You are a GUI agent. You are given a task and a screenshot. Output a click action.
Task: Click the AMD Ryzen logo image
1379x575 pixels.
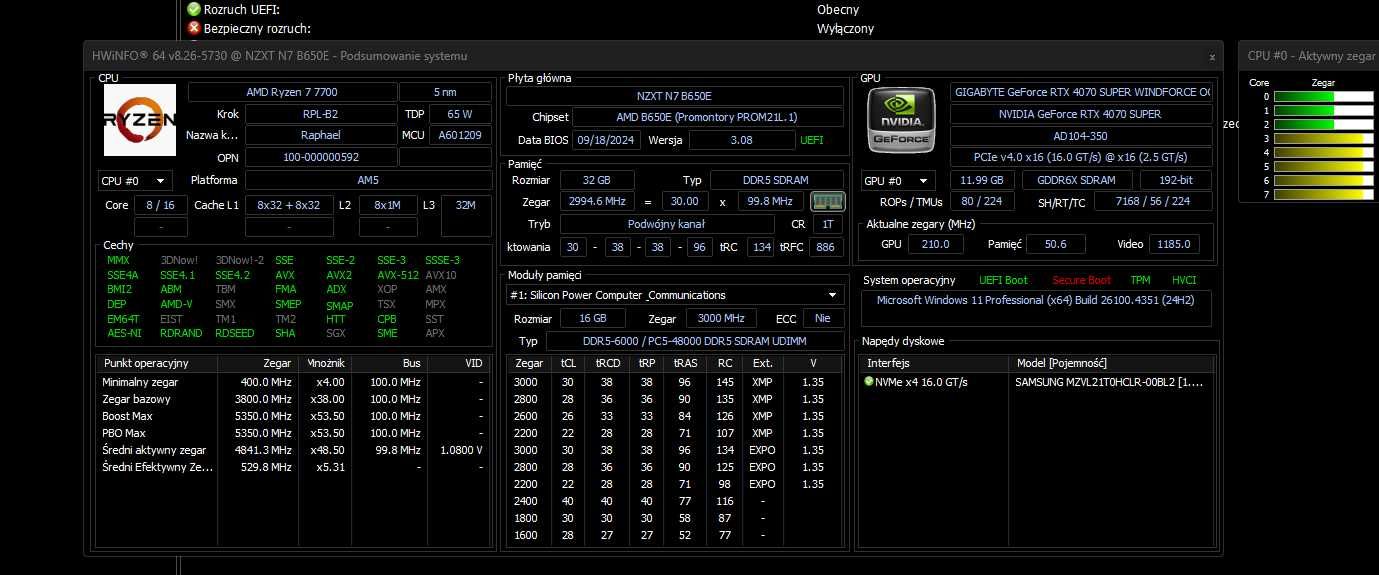(140, 120)
